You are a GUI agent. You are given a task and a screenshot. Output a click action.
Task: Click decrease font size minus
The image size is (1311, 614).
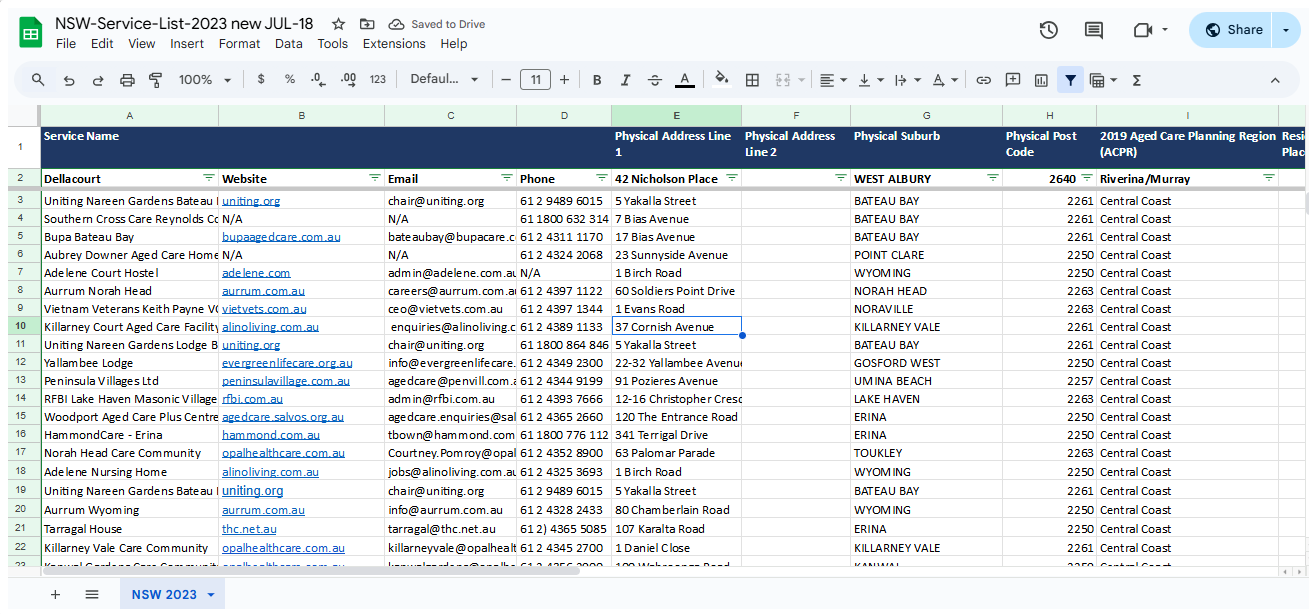(x=506, y=80)
